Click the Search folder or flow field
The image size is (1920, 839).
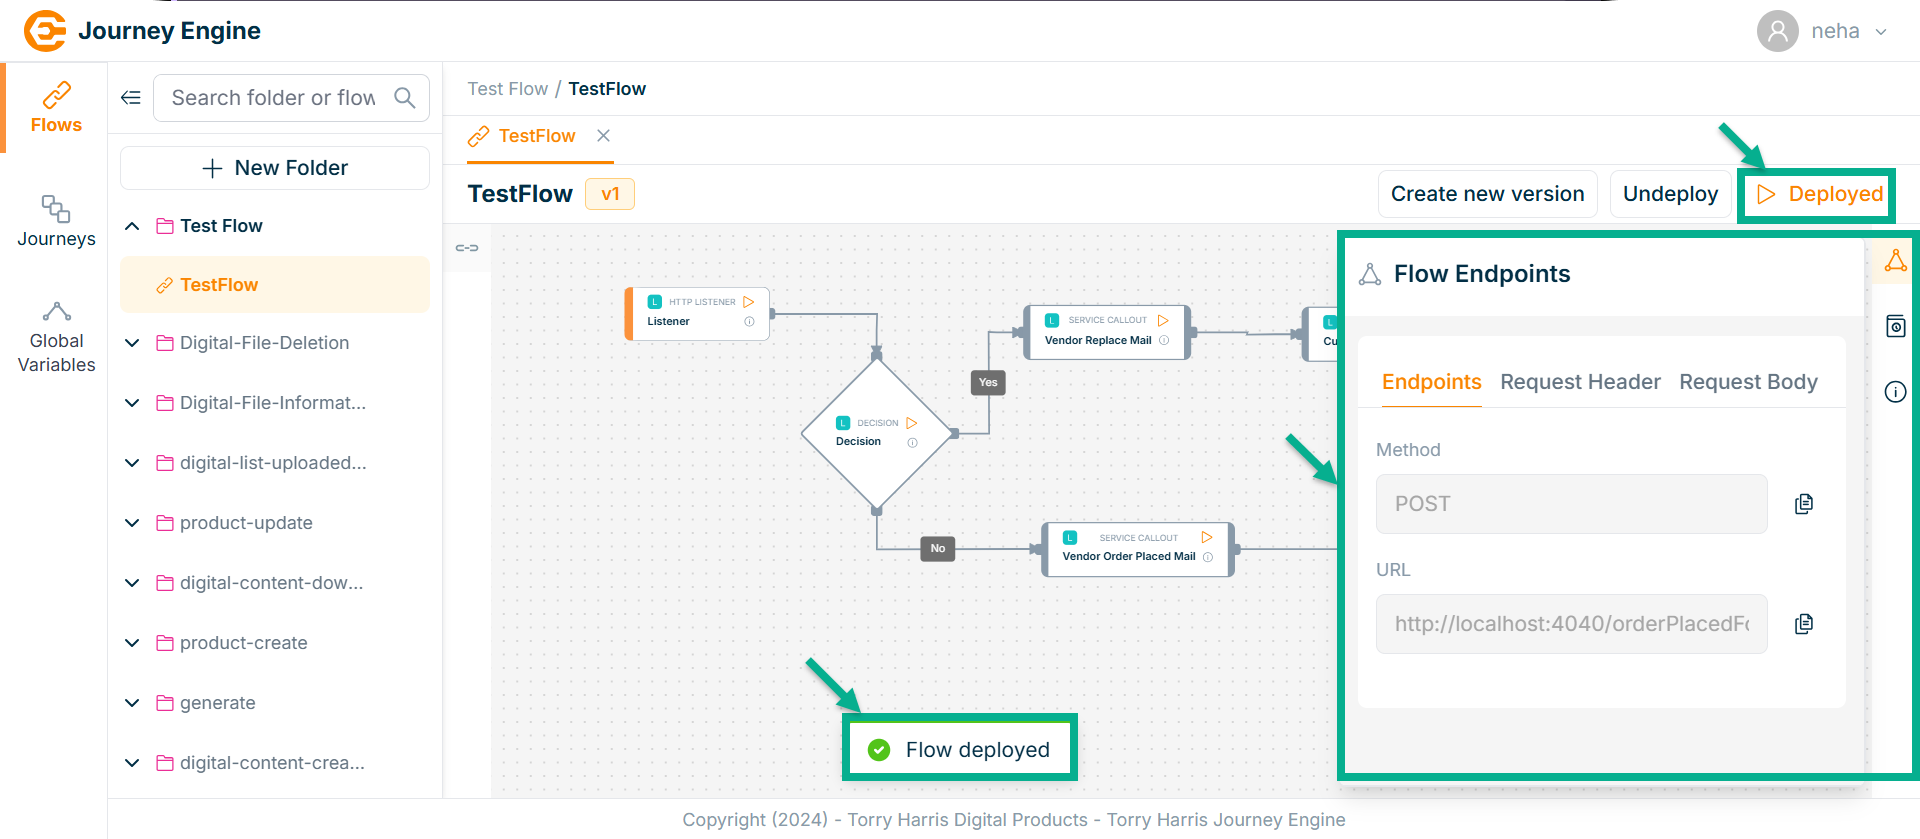click(273, 98)
